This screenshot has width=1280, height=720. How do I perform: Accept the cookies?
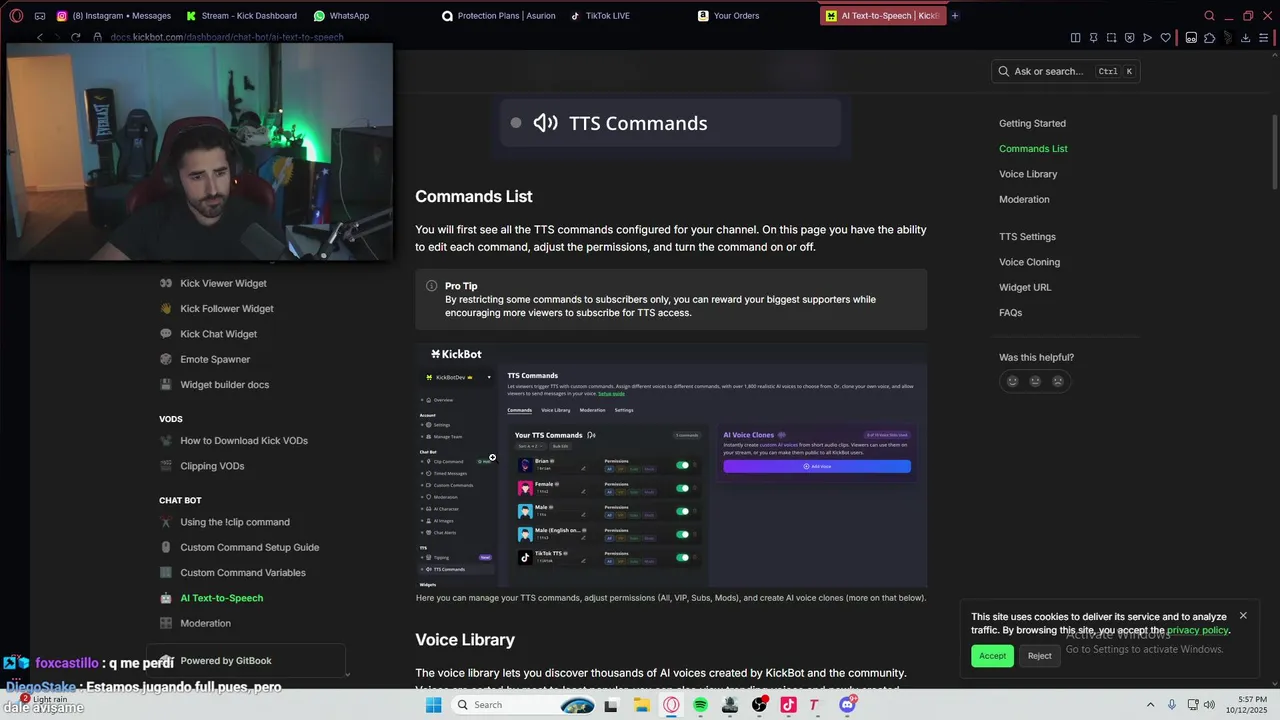[992, 656]
